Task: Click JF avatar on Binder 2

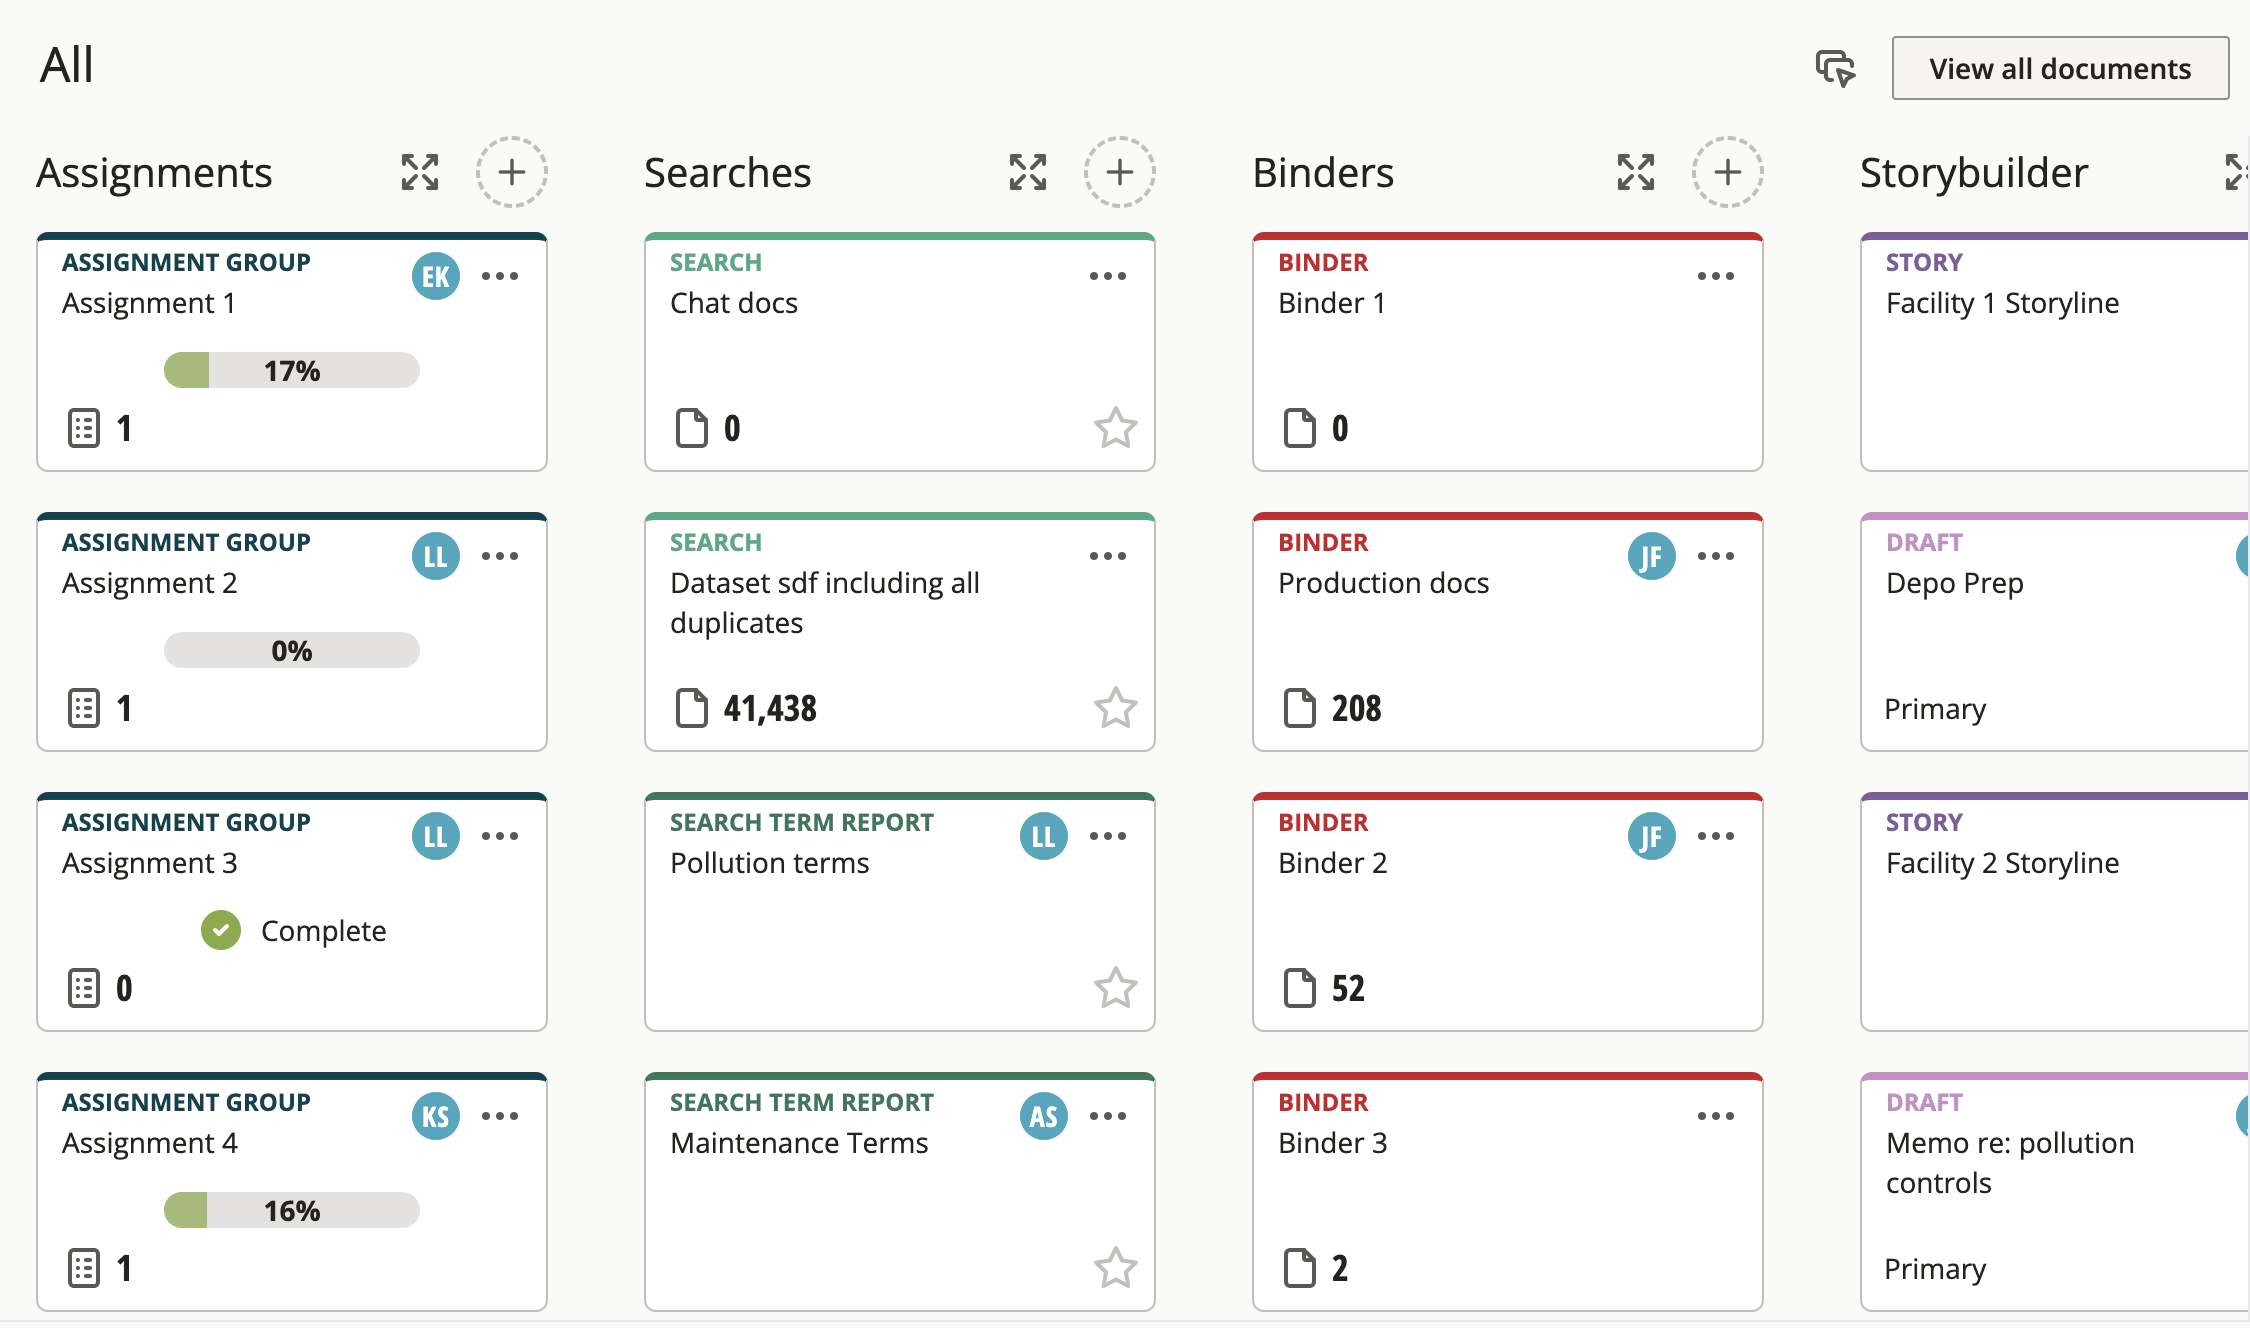Action: pyautogui.click(x=1652, y=836)
